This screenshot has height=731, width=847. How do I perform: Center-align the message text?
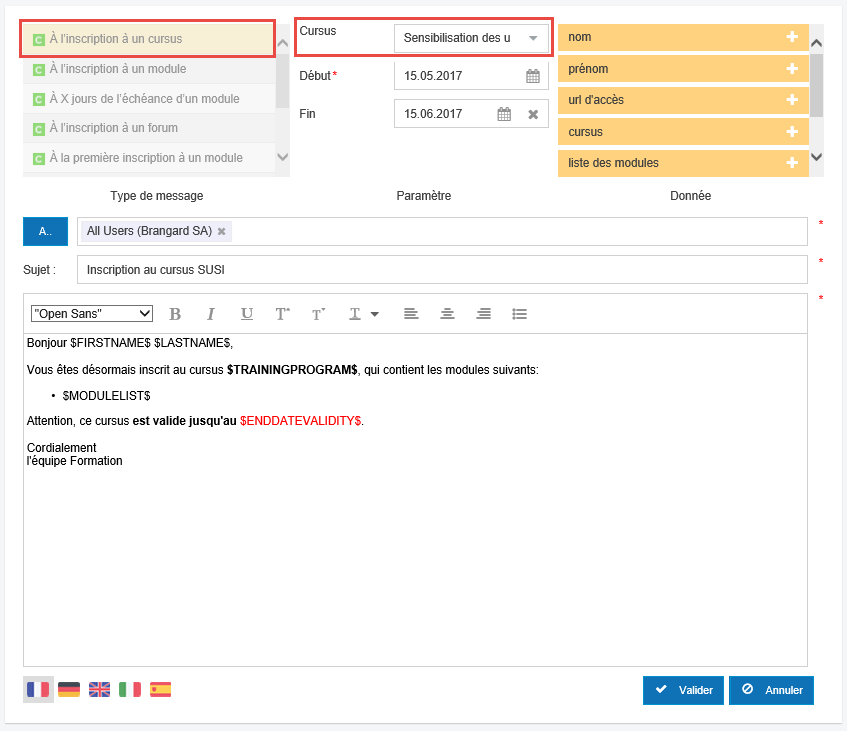tap(447, 314)
